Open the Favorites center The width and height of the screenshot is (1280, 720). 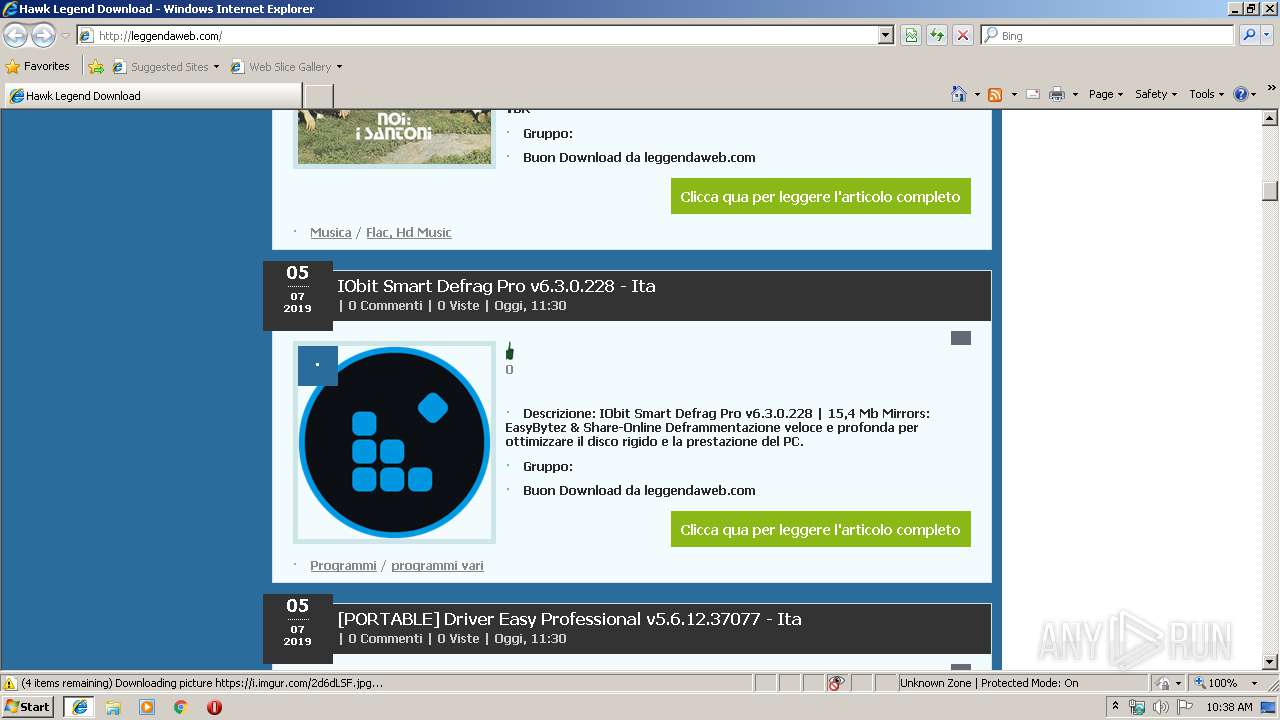click(x=38, y=66)
